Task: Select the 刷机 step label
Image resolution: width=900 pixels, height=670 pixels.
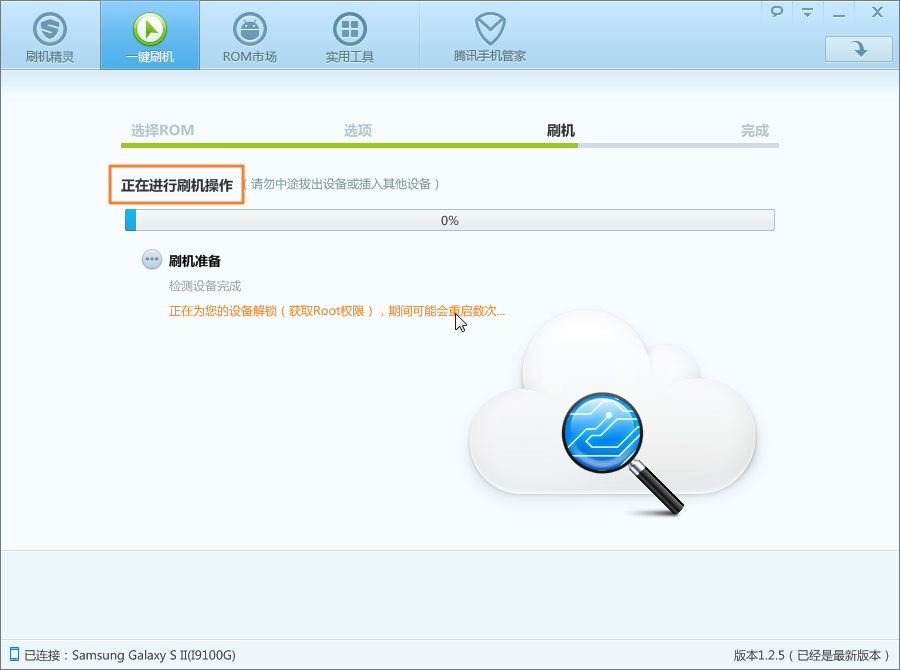Action: (560, 130)
